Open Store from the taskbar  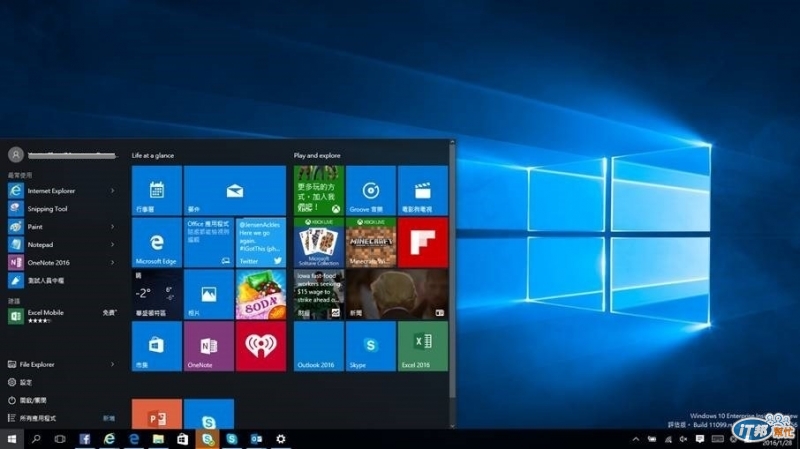click(x=183, y=439)
